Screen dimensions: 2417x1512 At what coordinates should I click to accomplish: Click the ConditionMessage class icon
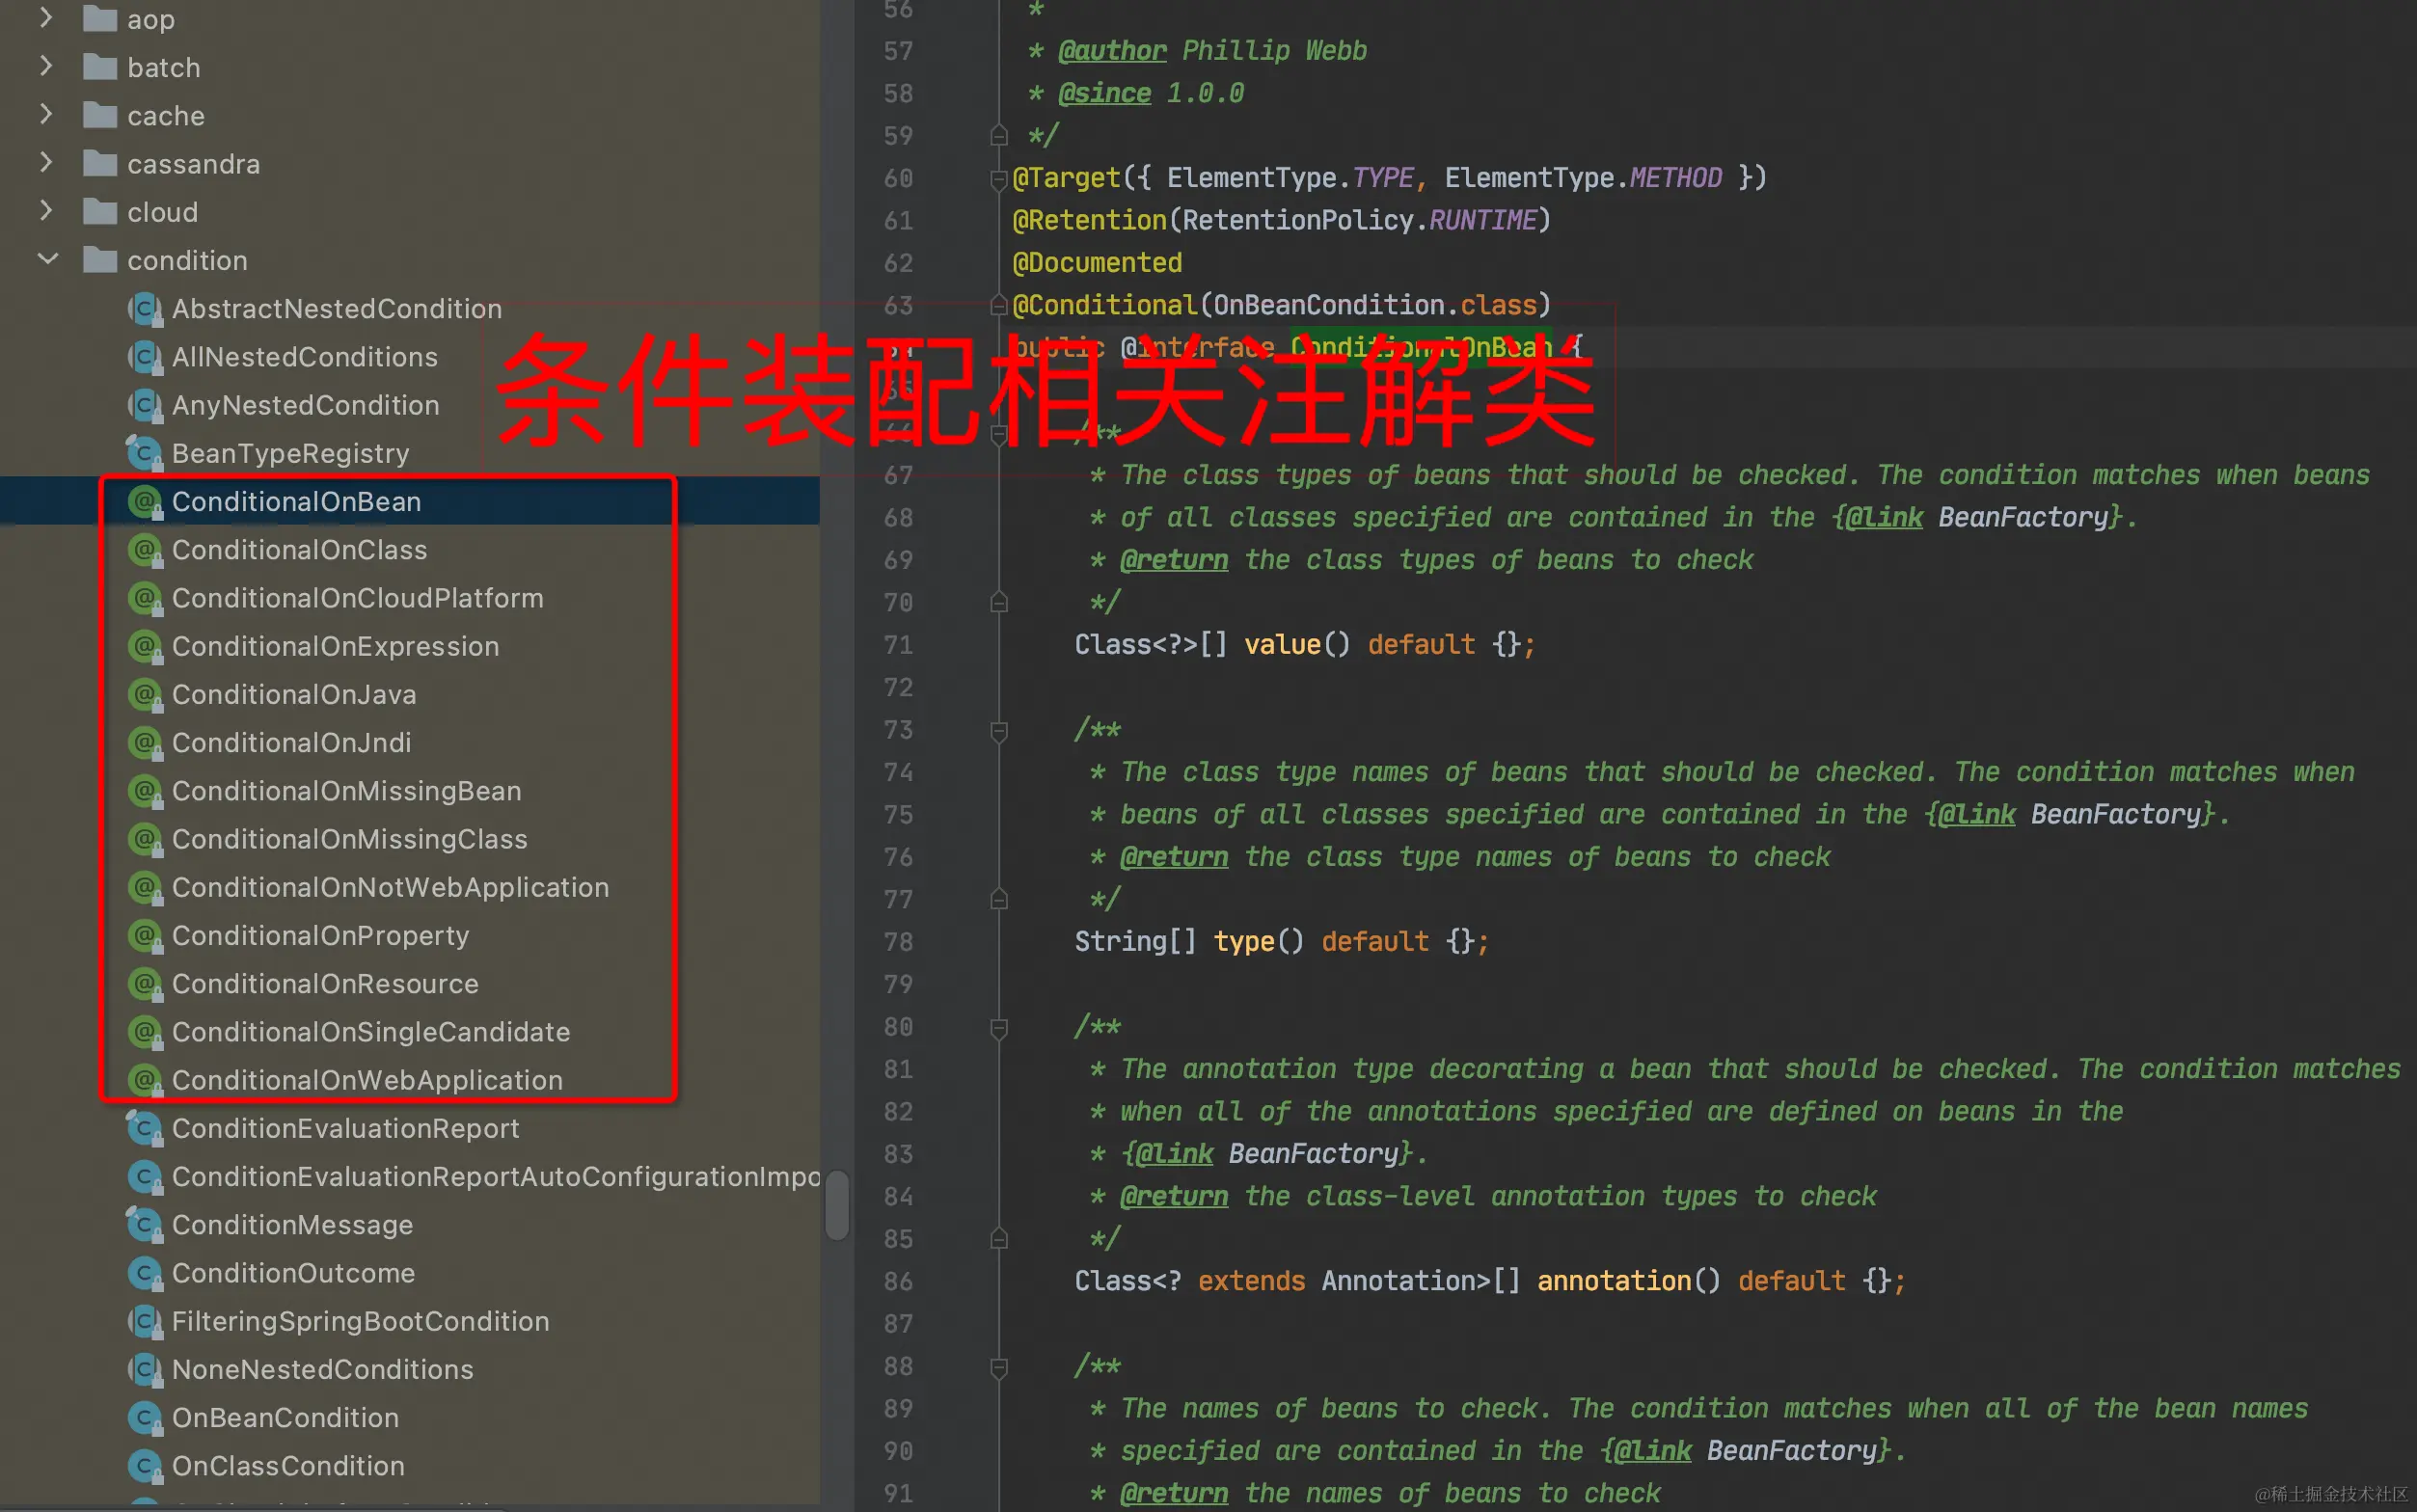point(145,1225)
